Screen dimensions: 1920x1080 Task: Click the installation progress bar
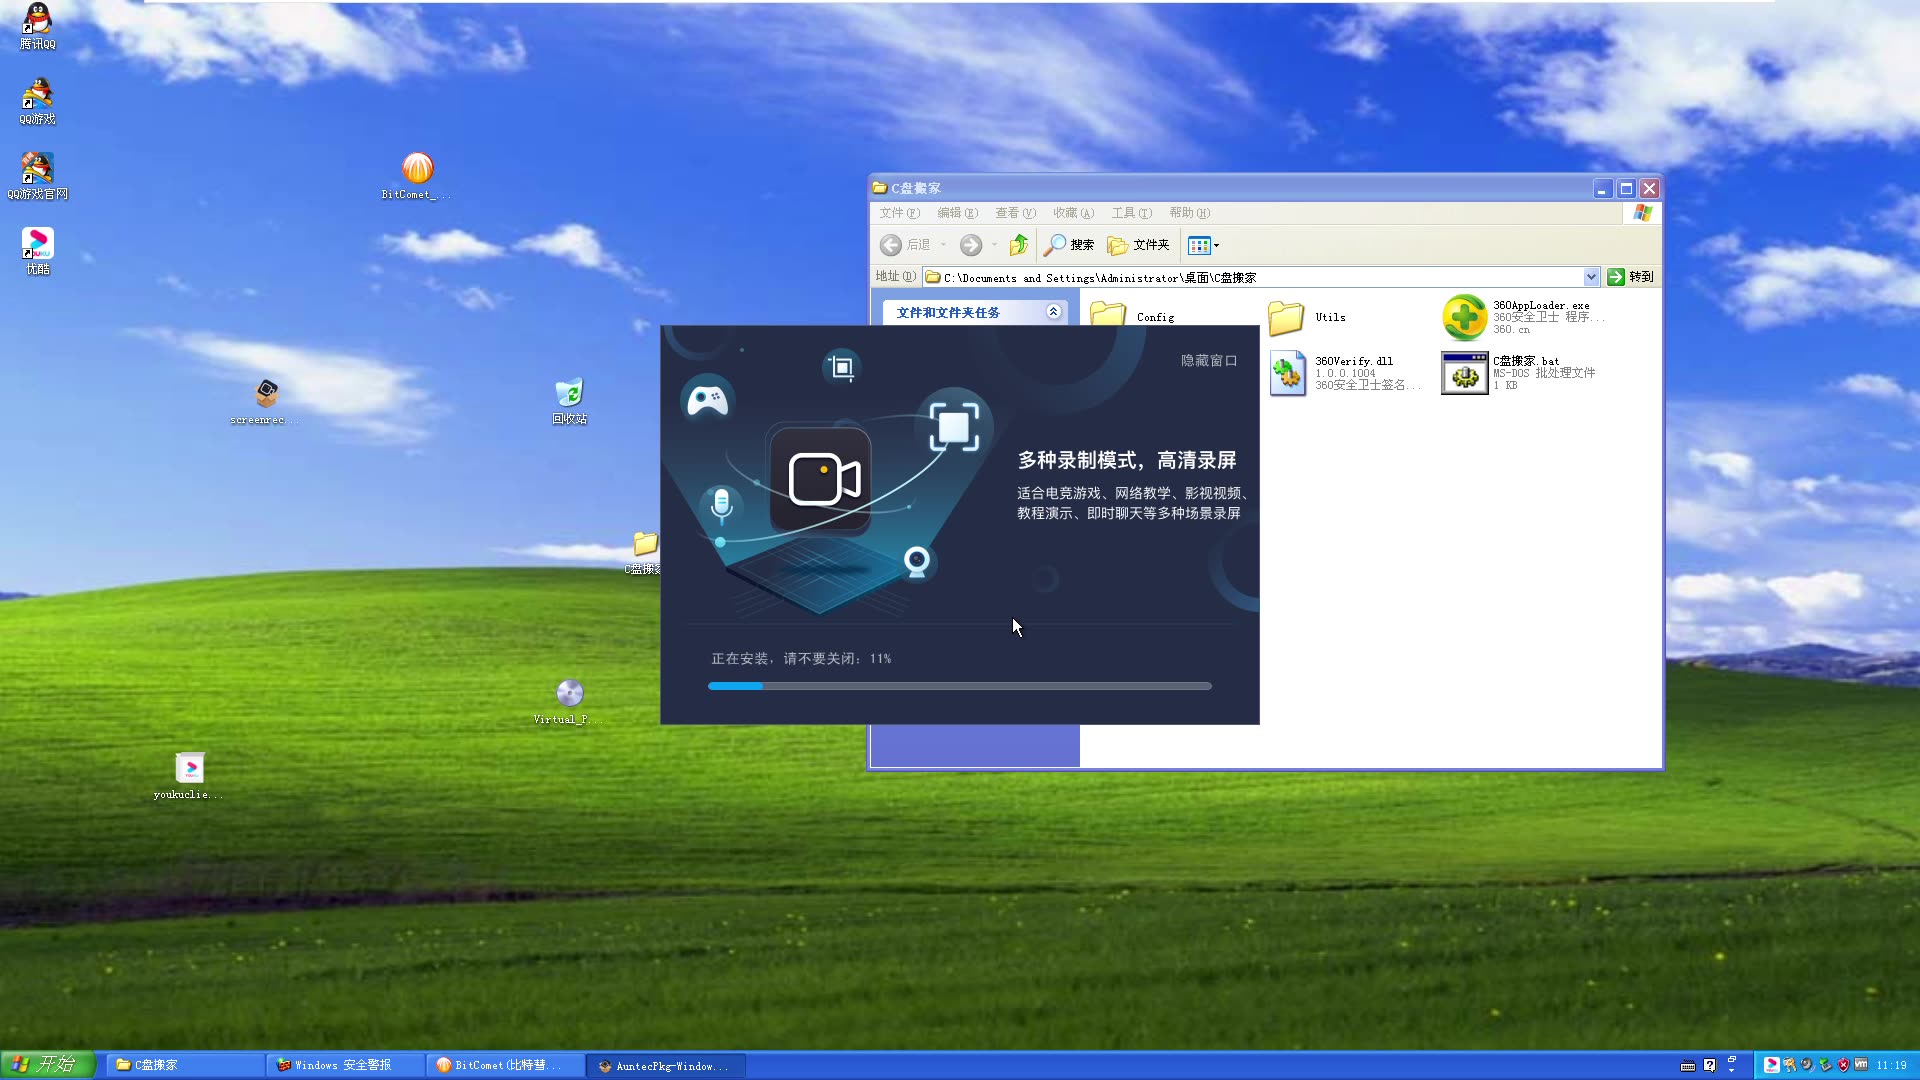[x=959, y=686]
